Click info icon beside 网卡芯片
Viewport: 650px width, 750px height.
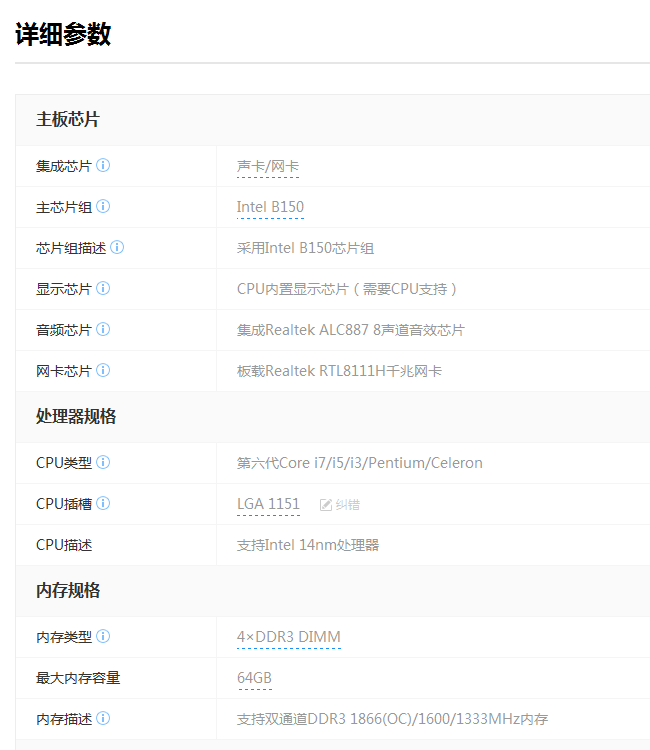coord(103,370)
